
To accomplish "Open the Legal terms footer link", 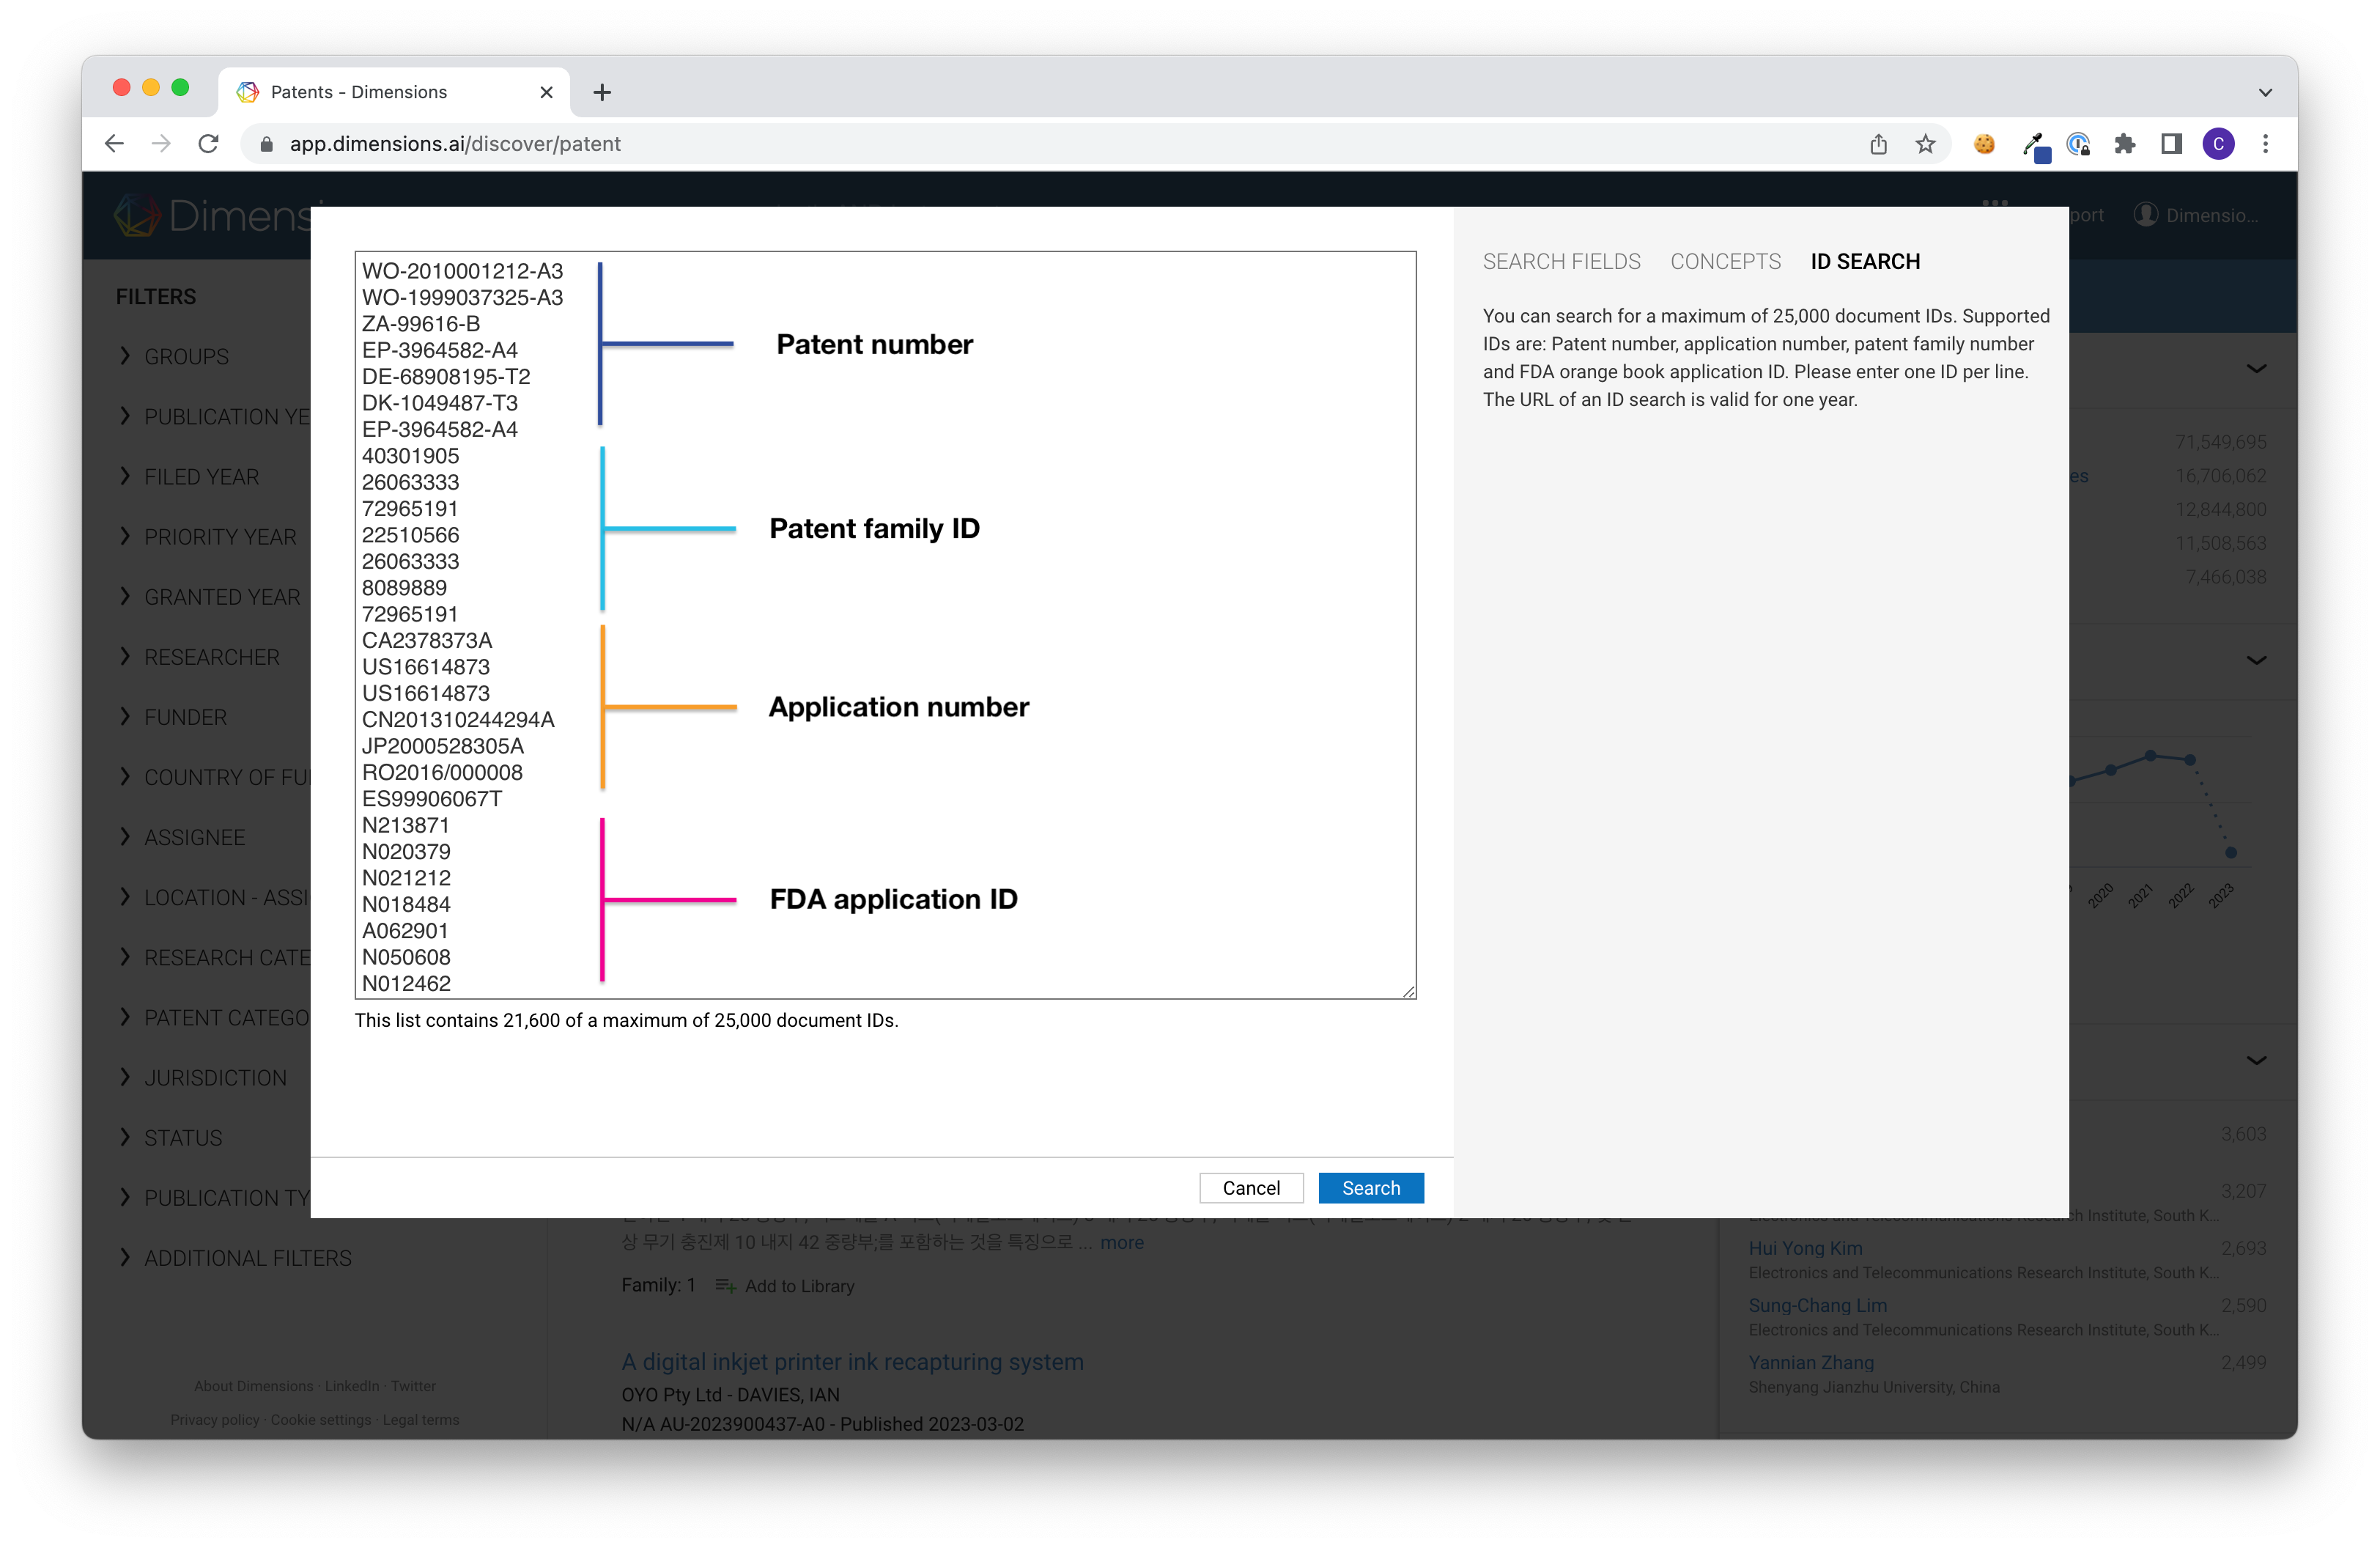I will point(421,1420).
